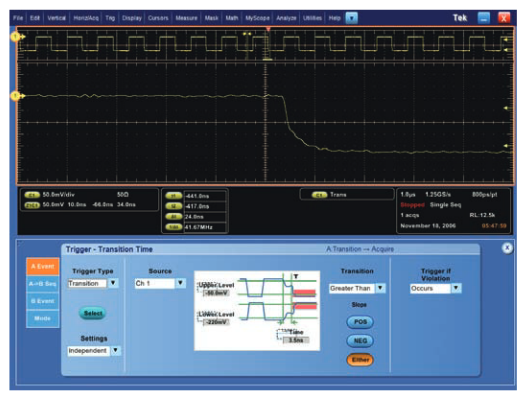
Task: Click the 'Stopped' acquisition status text
Action: (412, 205)
